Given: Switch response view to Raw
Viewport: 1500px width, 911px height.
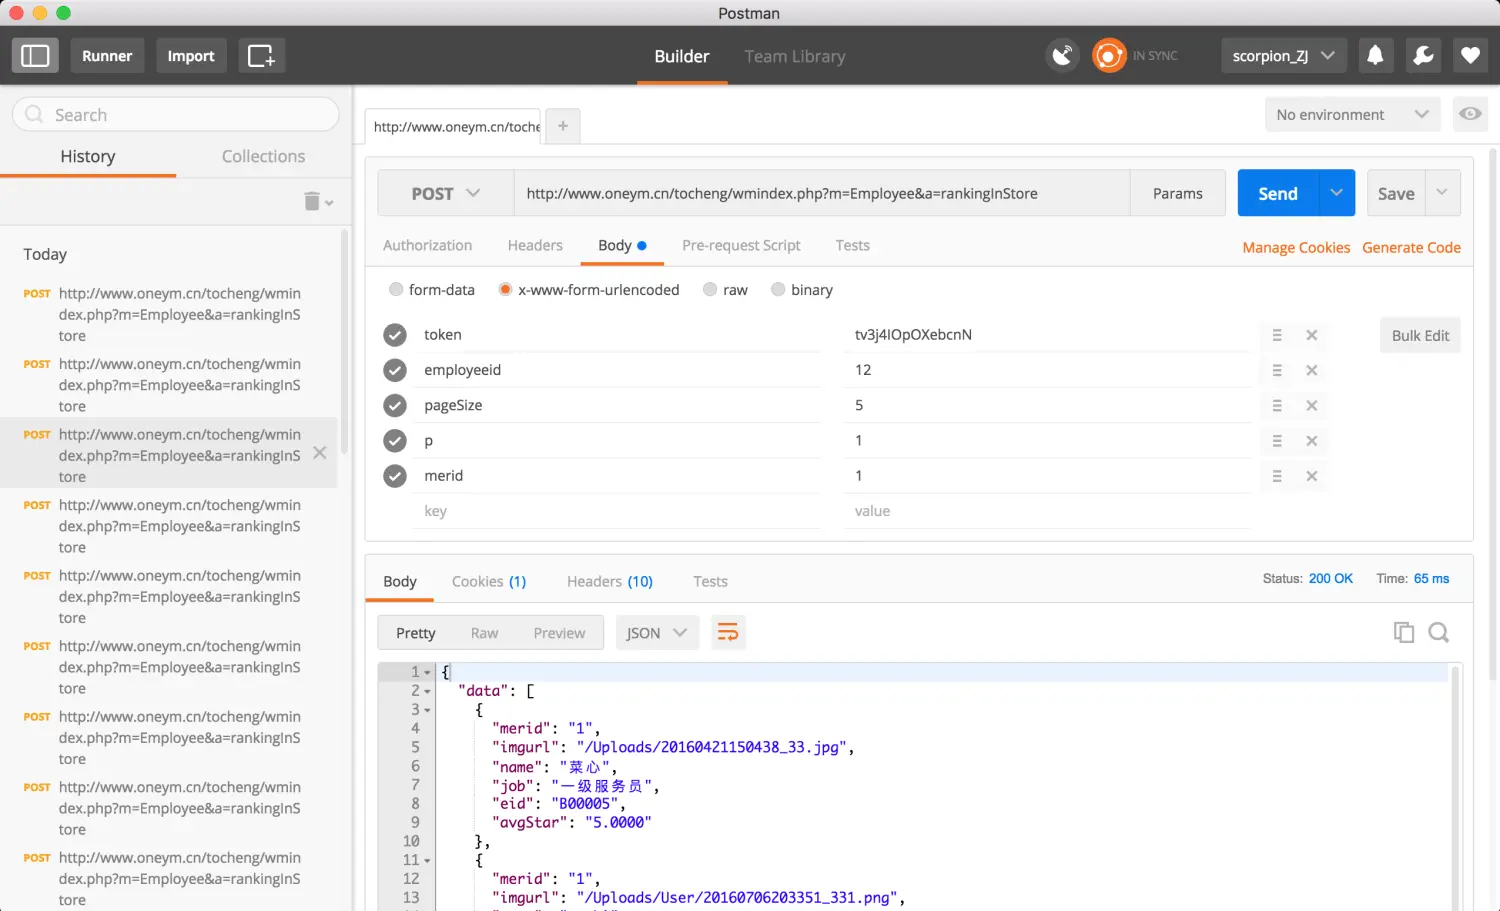Looking at the screenshot, I should coord(484,633).
